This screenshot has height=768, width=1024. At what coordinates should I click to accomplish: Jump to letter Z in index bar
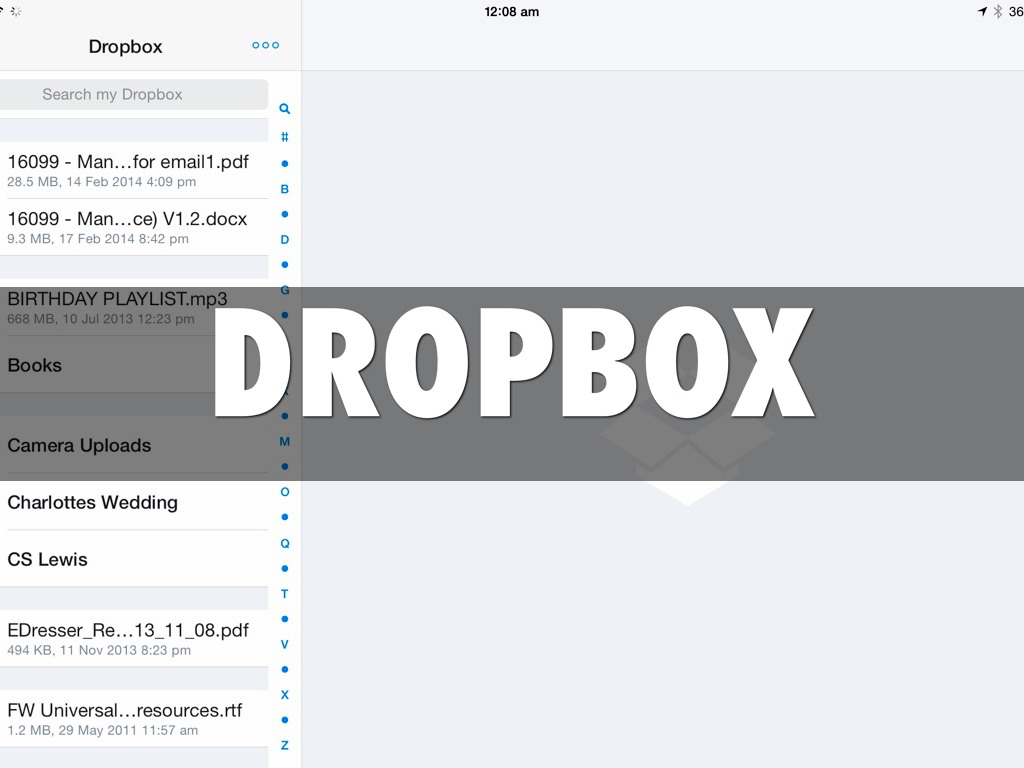284,745
